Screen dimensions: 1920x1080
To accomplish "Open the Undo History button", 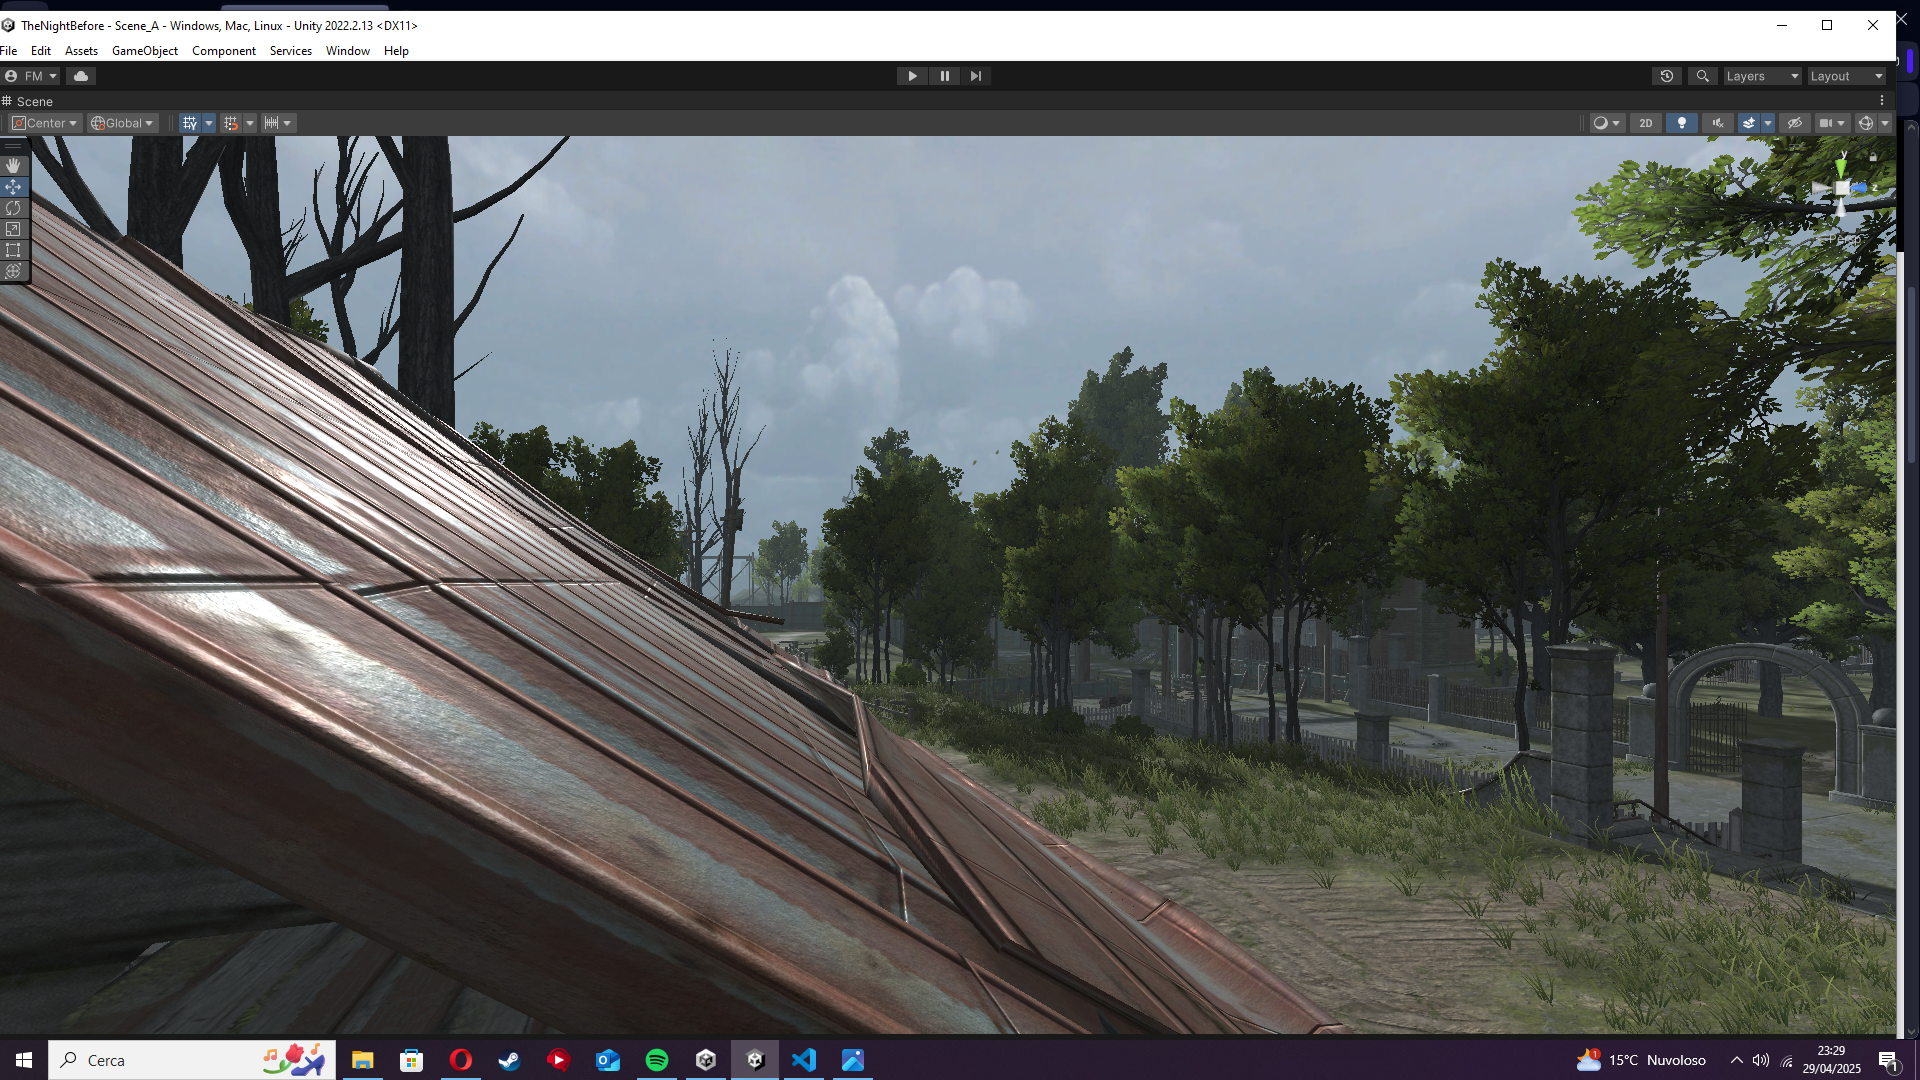I will [x=1667, y=76].
